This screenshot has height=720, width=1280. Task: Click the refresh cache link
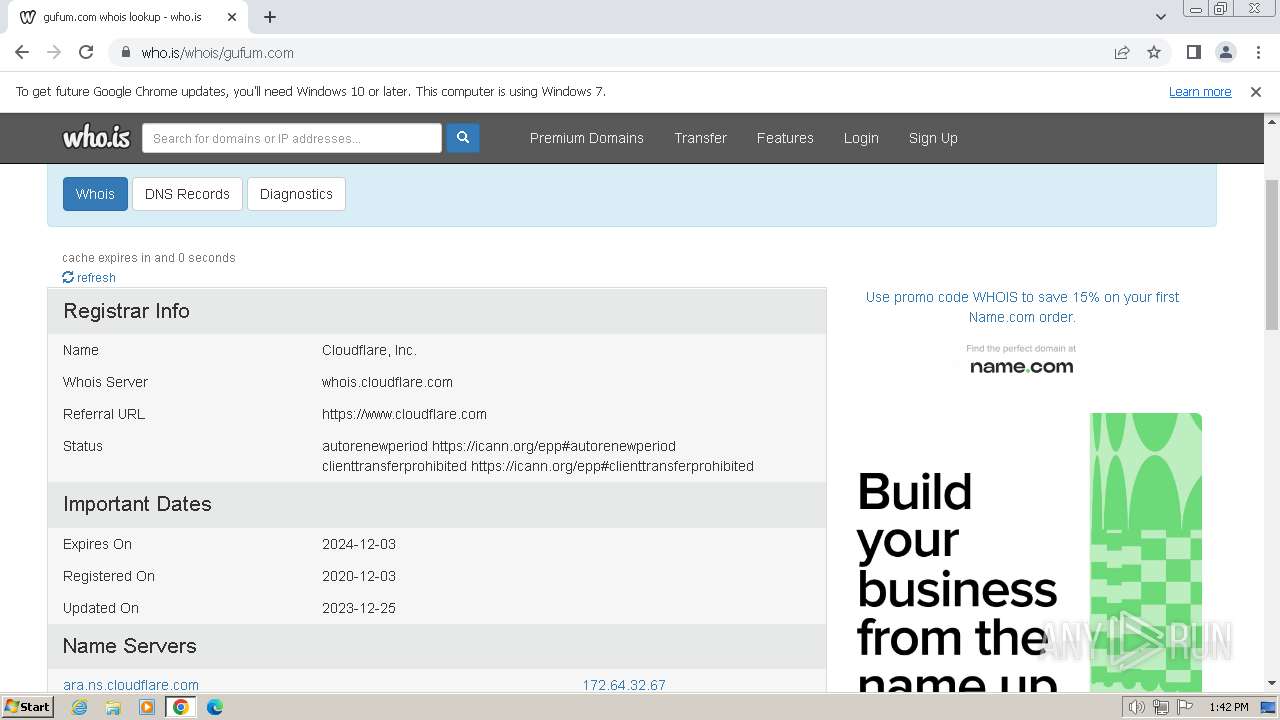[89, 278]
